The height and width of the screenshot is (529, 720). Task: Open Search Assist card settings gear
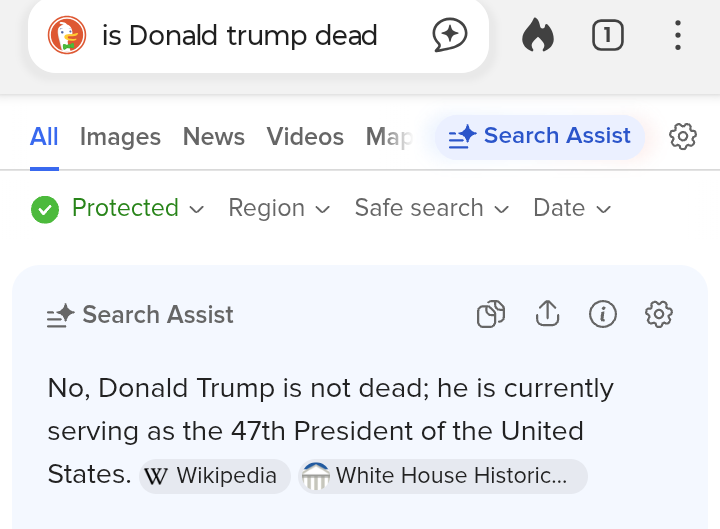click(658, 314)
